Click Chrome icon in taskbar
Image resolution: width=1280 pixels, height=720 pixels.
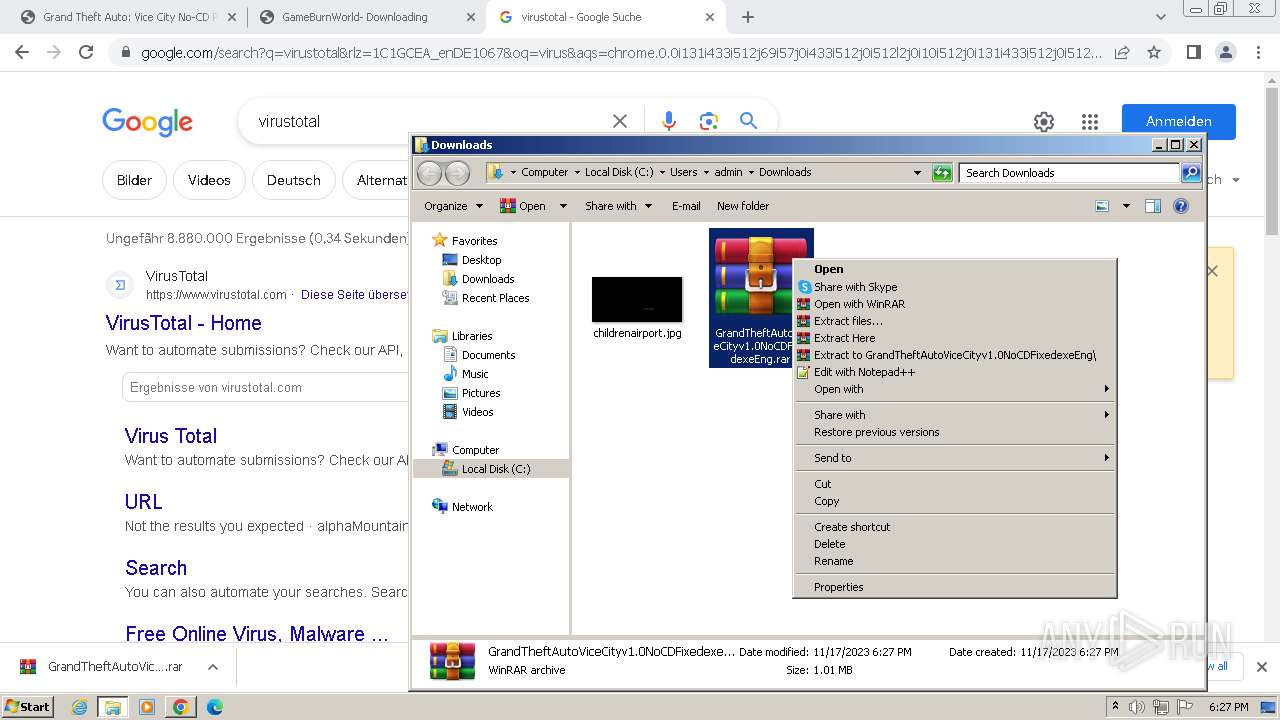coord(180,707)
